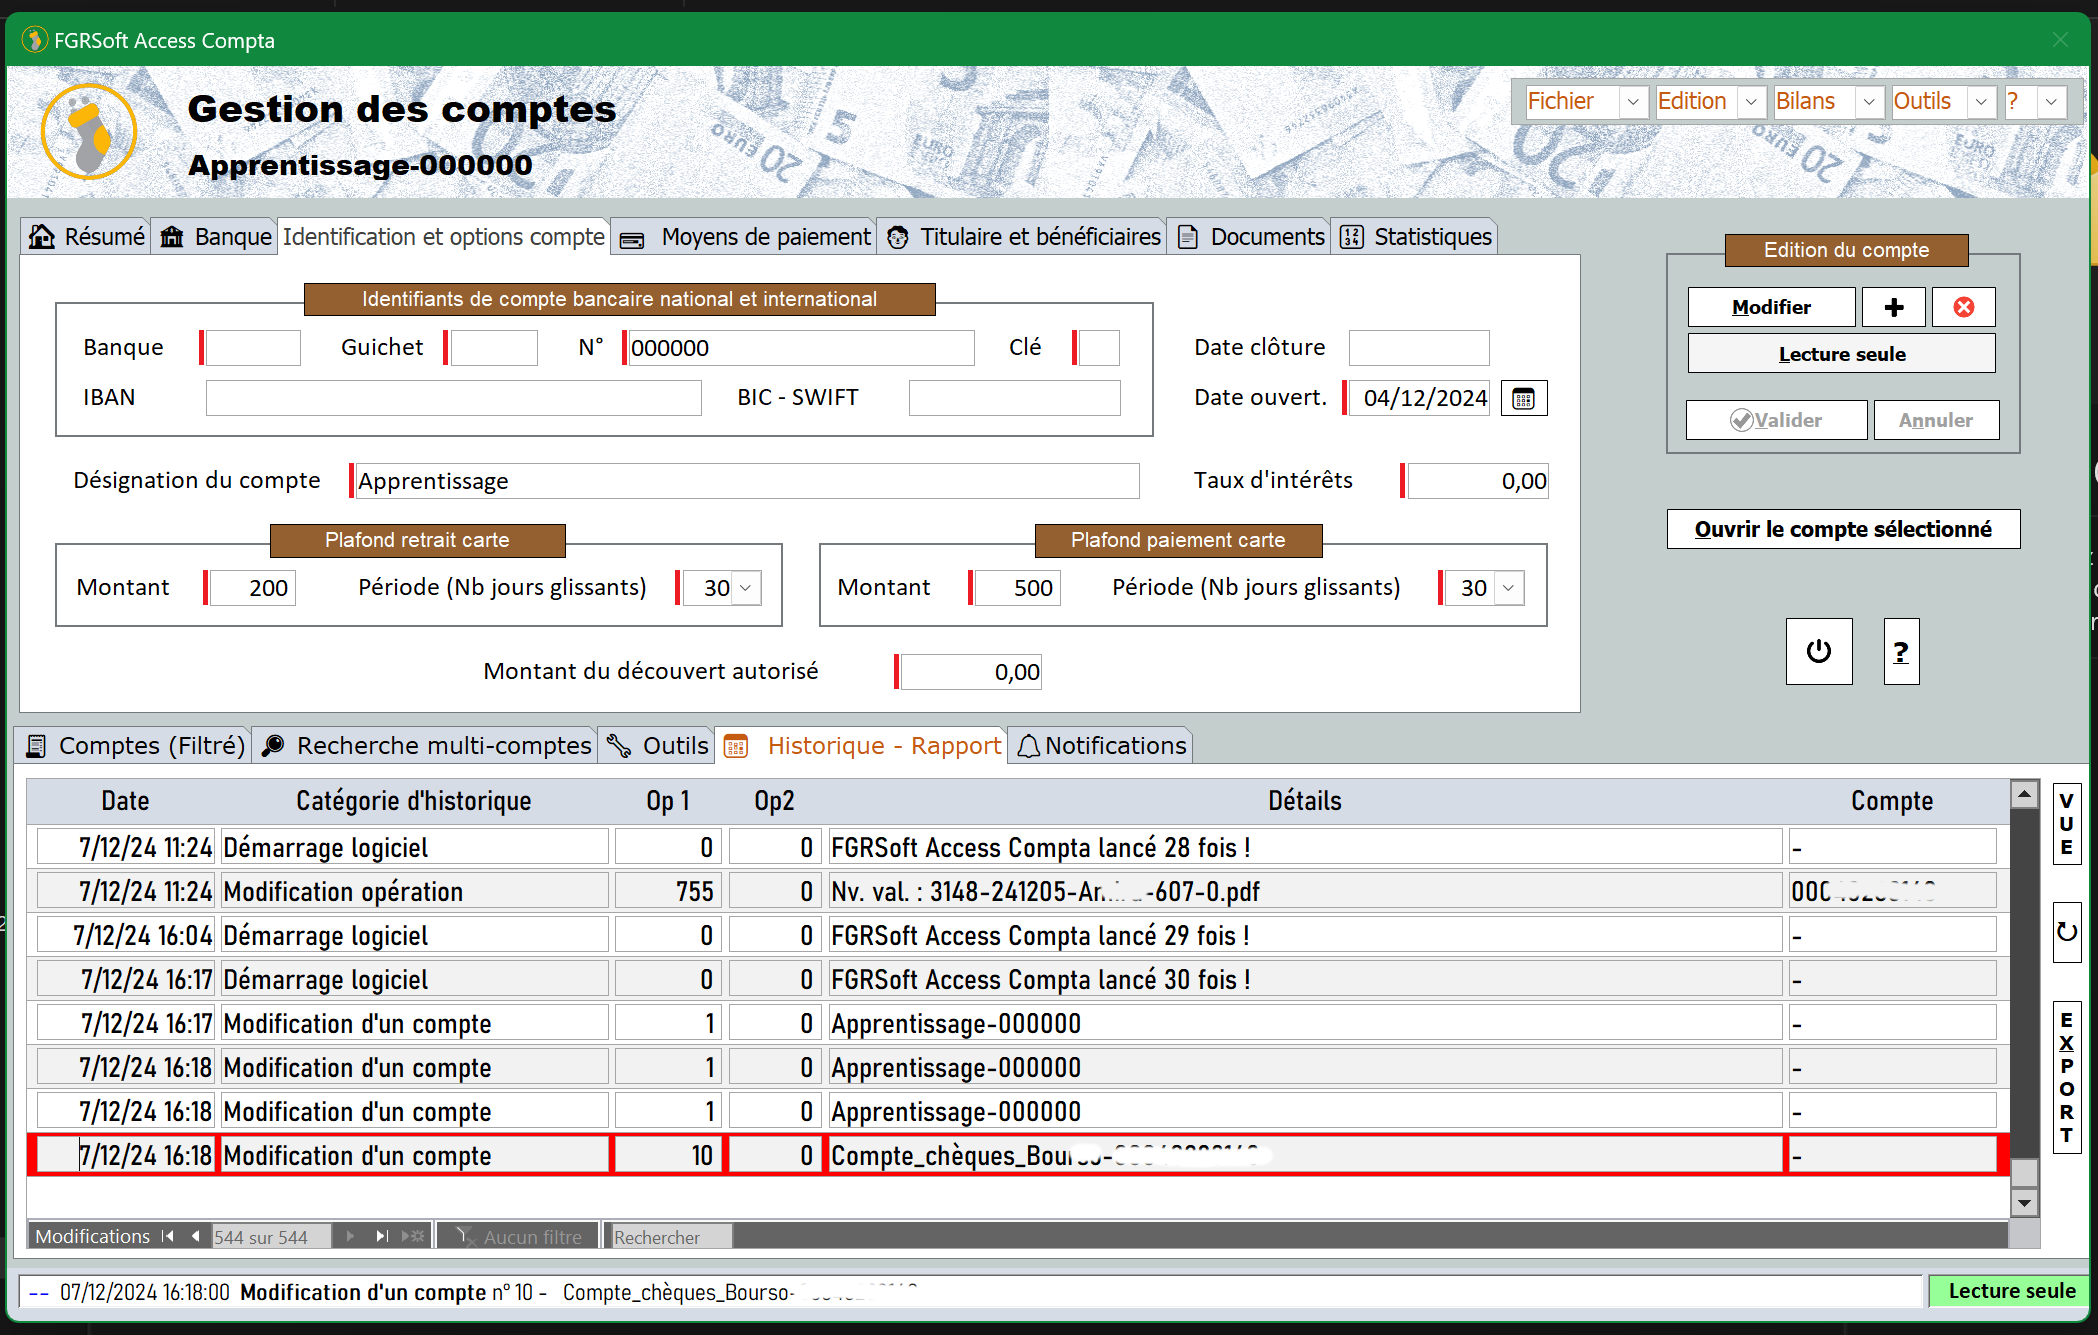Click Montant du découvert autorisé field
This screenshot has width=2098, height=1335.
coord(970,672)
